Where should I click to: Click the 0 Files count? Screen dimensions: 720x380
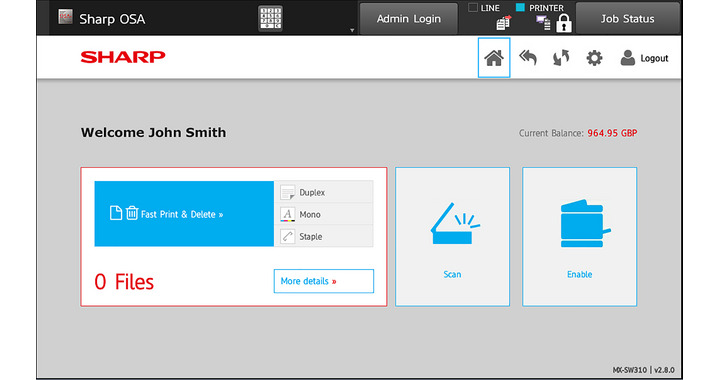click(124, 282)
